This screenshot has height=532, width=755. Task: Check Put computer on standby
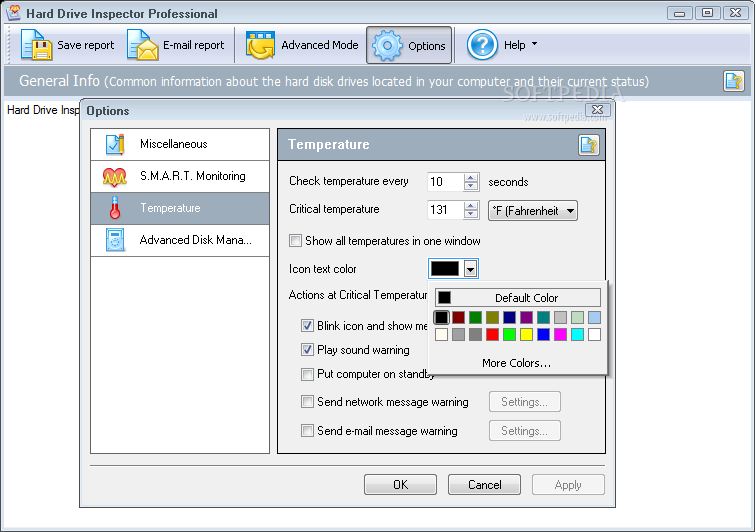pos(307,374)
